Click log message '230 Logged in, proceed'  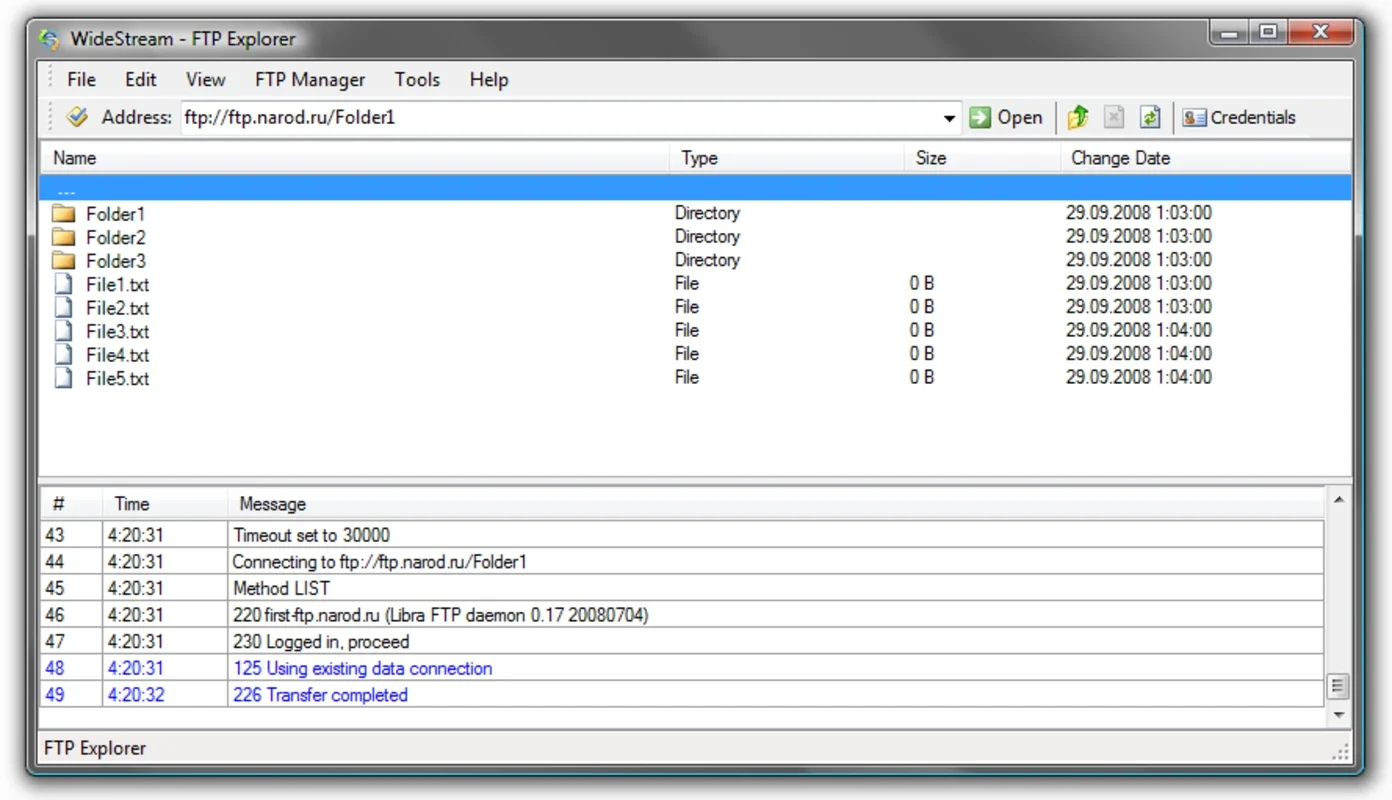pyautogui.click(x=321, y=642)
